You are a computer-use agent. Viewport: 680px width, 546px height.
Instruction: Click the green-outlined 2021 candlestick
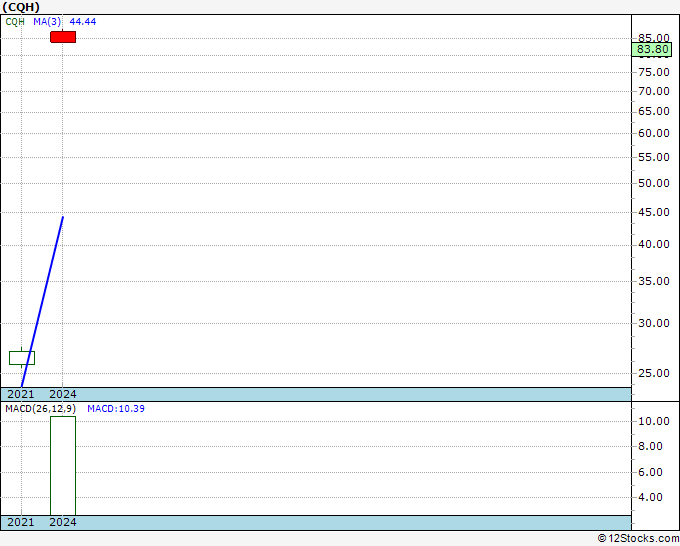(x=22, y=358)
